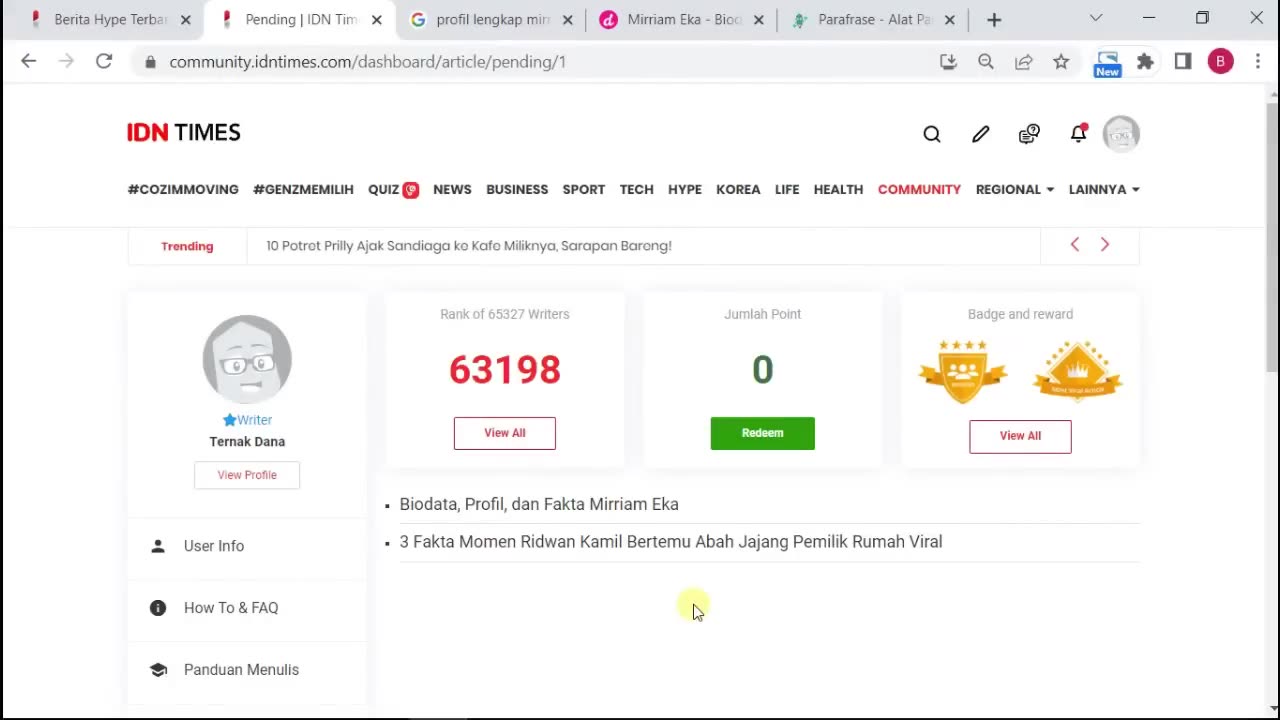Go back with browser back arrow
Screen dimensions: 1280x720
28,61
